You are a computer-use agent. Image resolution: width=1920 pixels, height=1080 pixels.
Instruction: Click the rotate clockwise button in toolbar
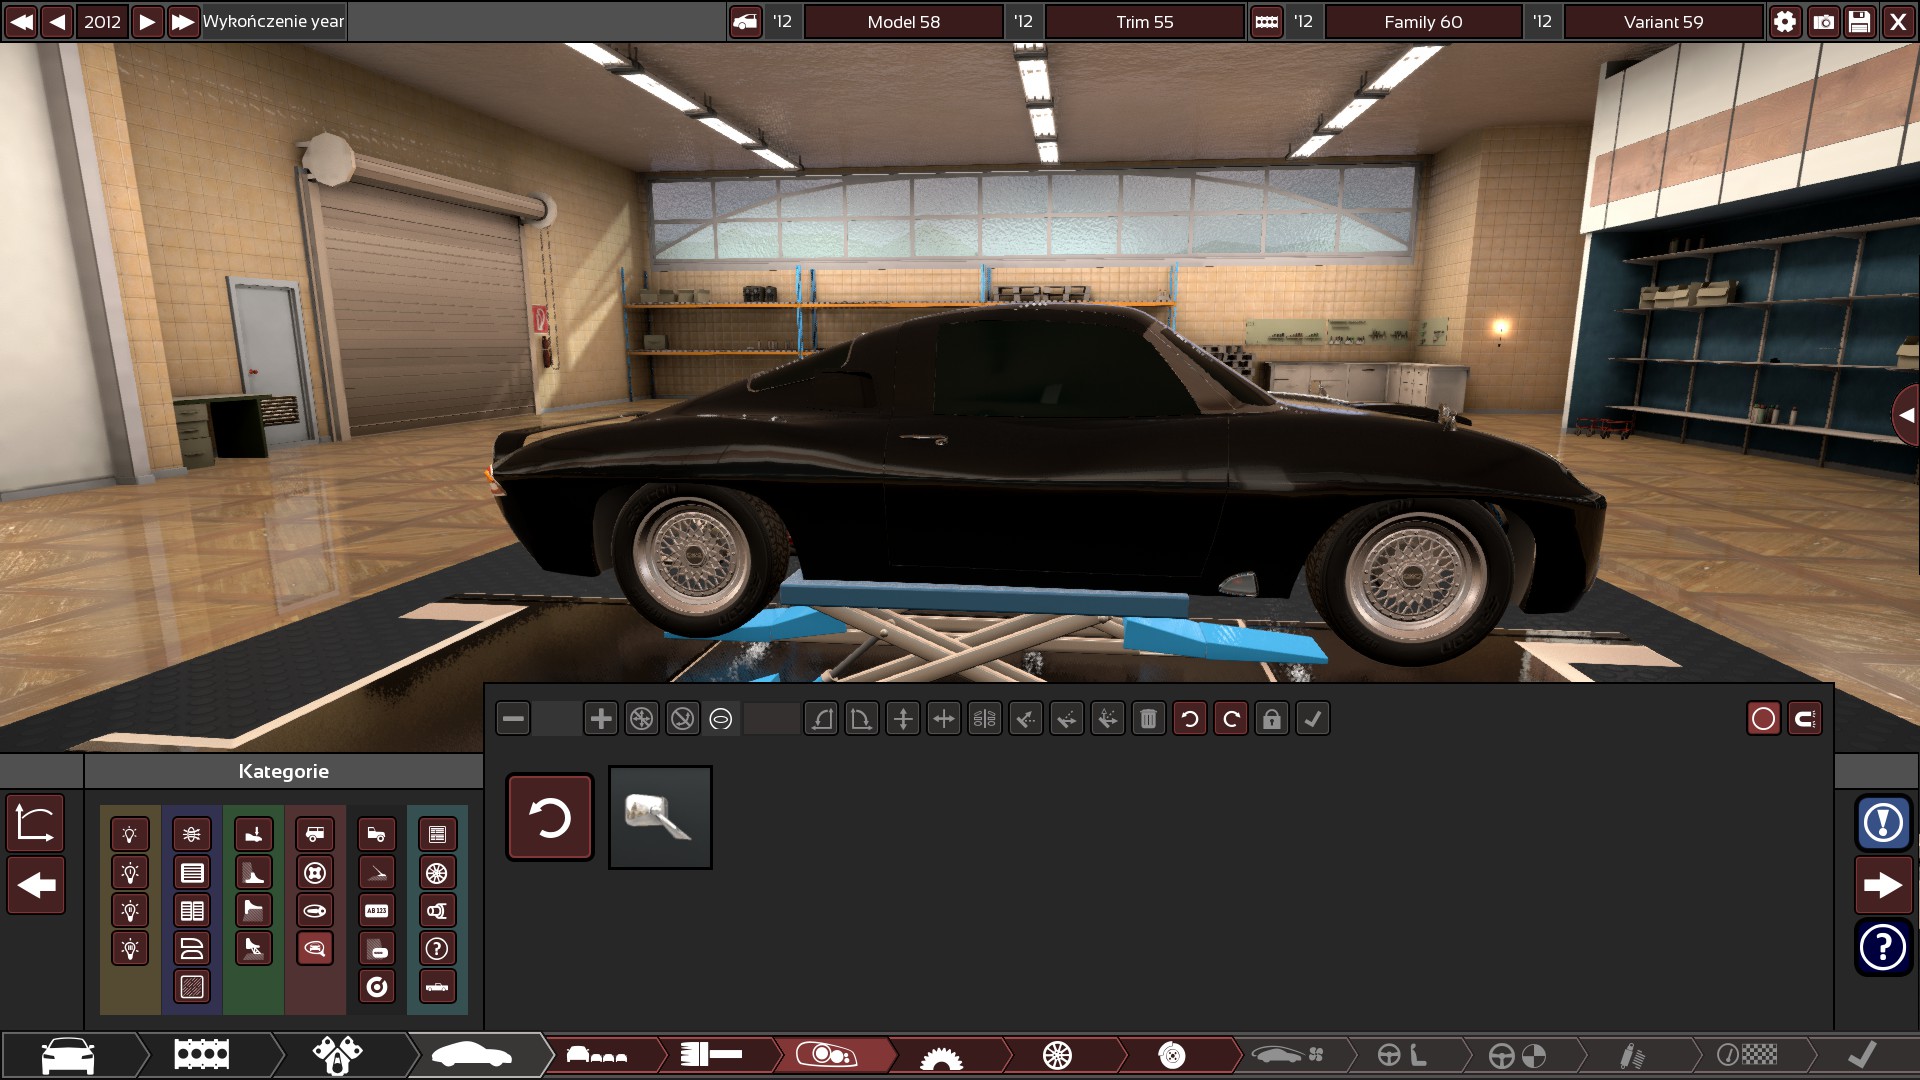point(1230,718)
